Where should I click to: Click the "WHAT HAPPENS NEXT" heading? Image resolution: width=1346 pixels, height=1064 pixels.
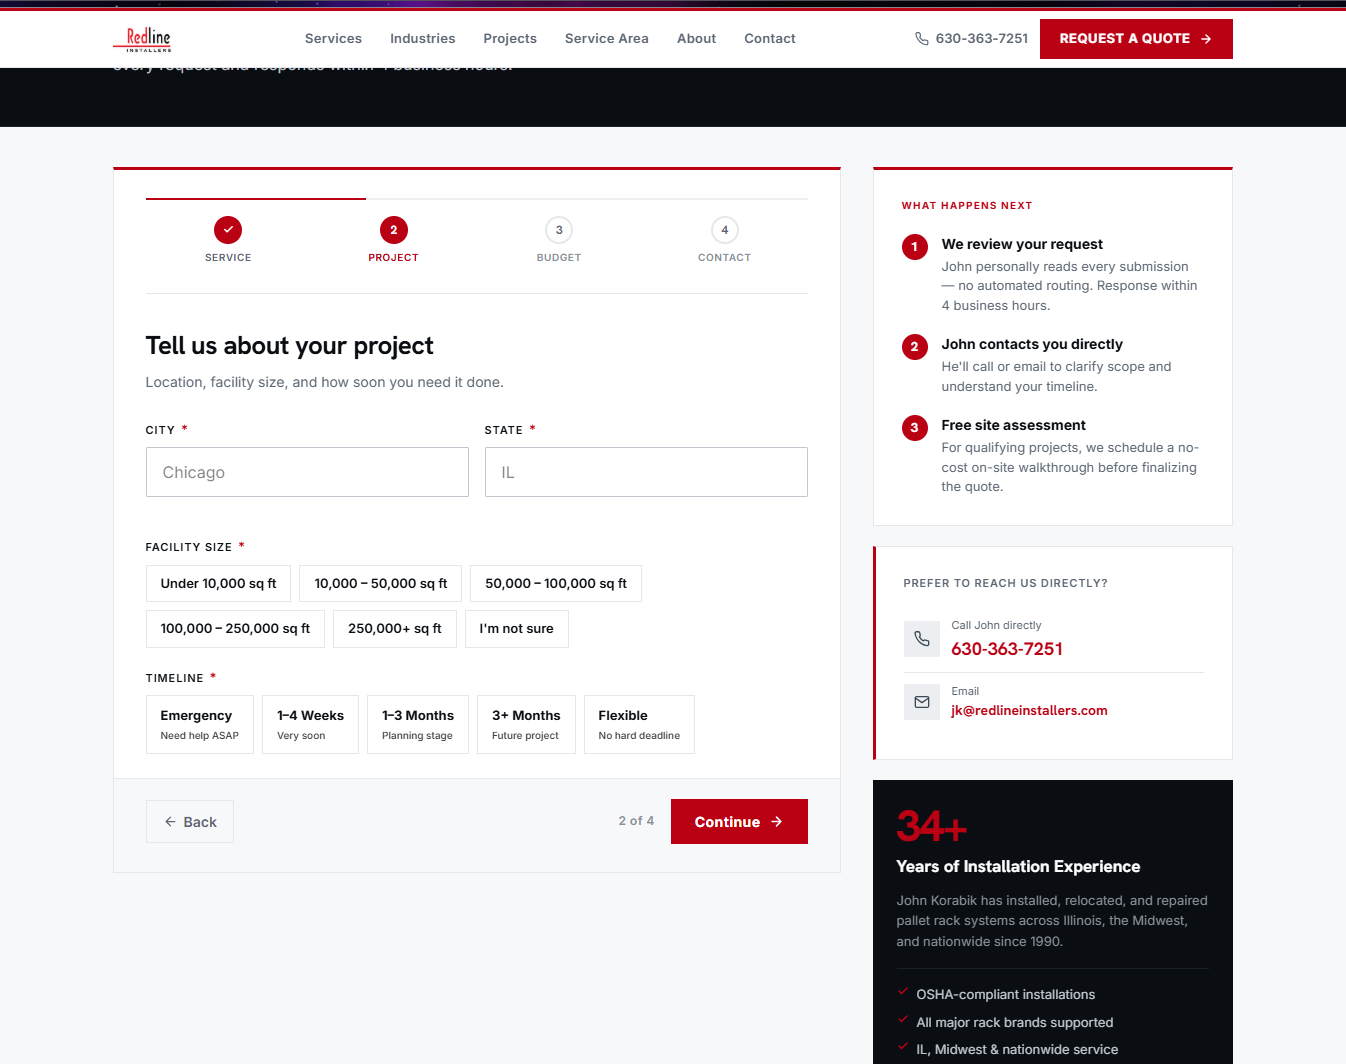[967, 206]
